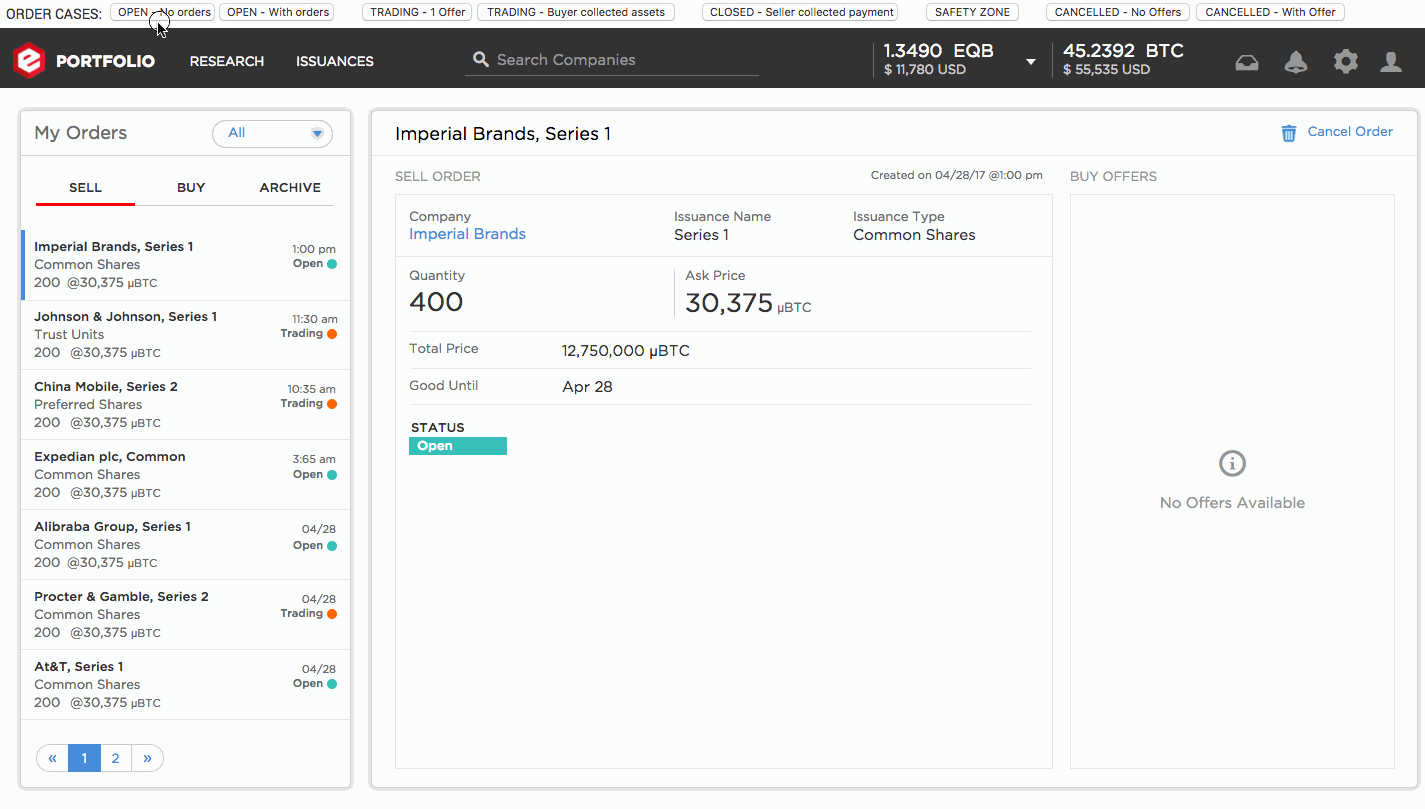Click teal status dot on Imperial Brands row

(x=332, y=264)
